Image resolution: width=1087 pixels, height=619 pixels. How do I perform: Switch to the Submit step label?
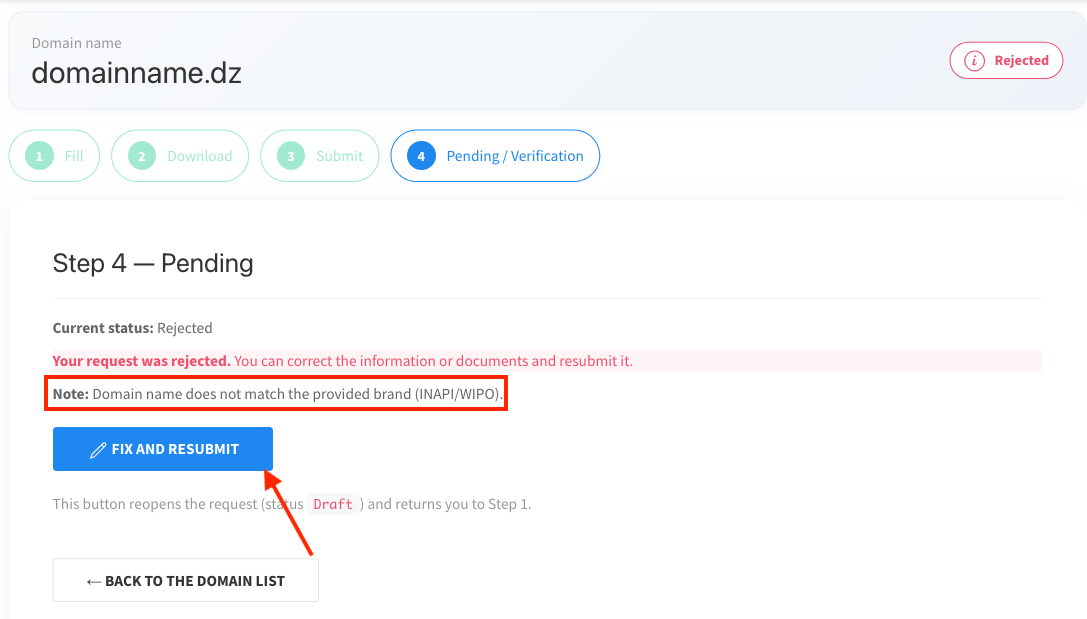point(339,156)
